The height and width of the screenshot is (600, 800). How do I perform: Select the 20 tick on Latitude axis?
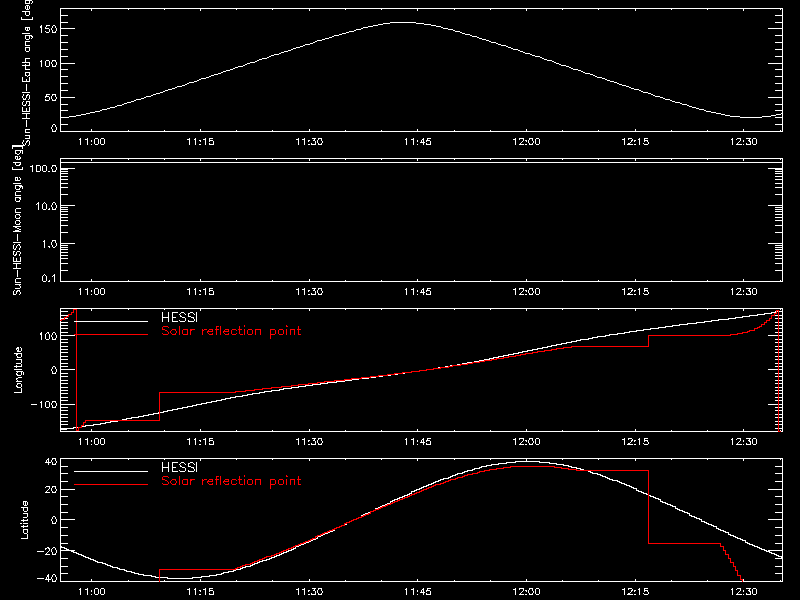point(51,490)
